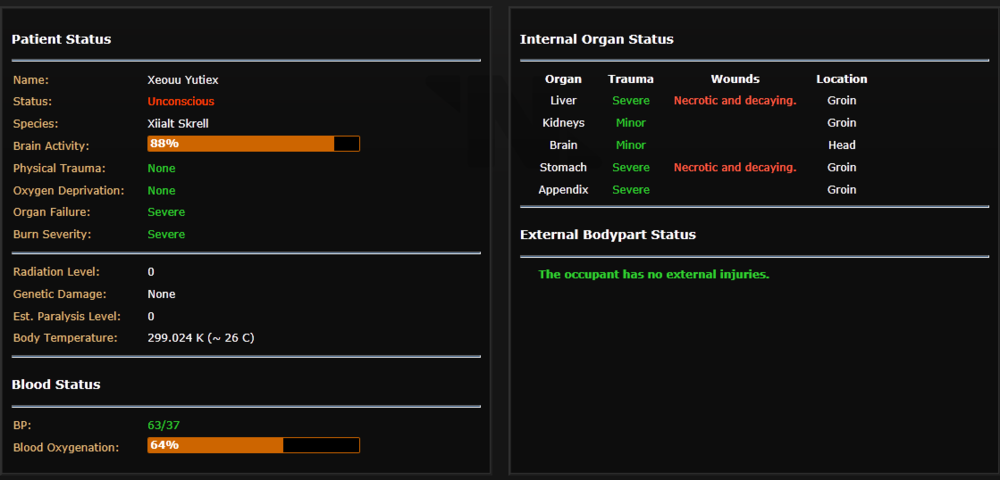The width and height of the screenshot is (1000, 480).
Task: Click the Organ column header
Action: (x=563, y=79)
